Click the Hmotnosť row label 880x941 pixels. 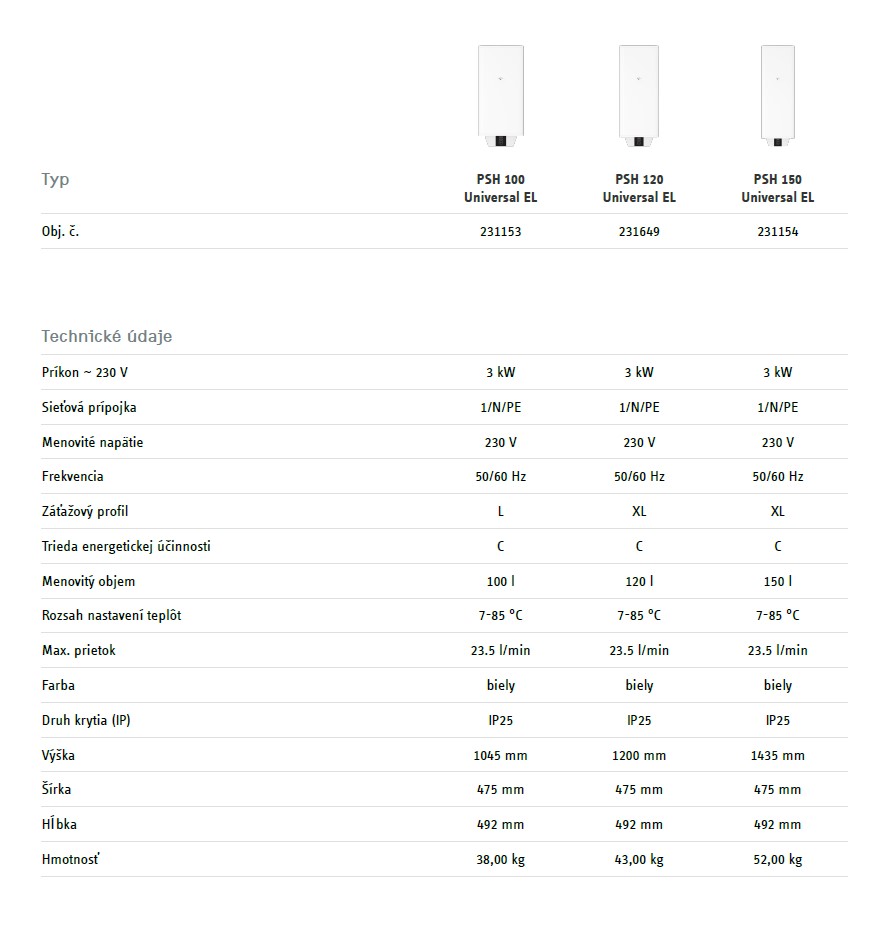(72, 859)
